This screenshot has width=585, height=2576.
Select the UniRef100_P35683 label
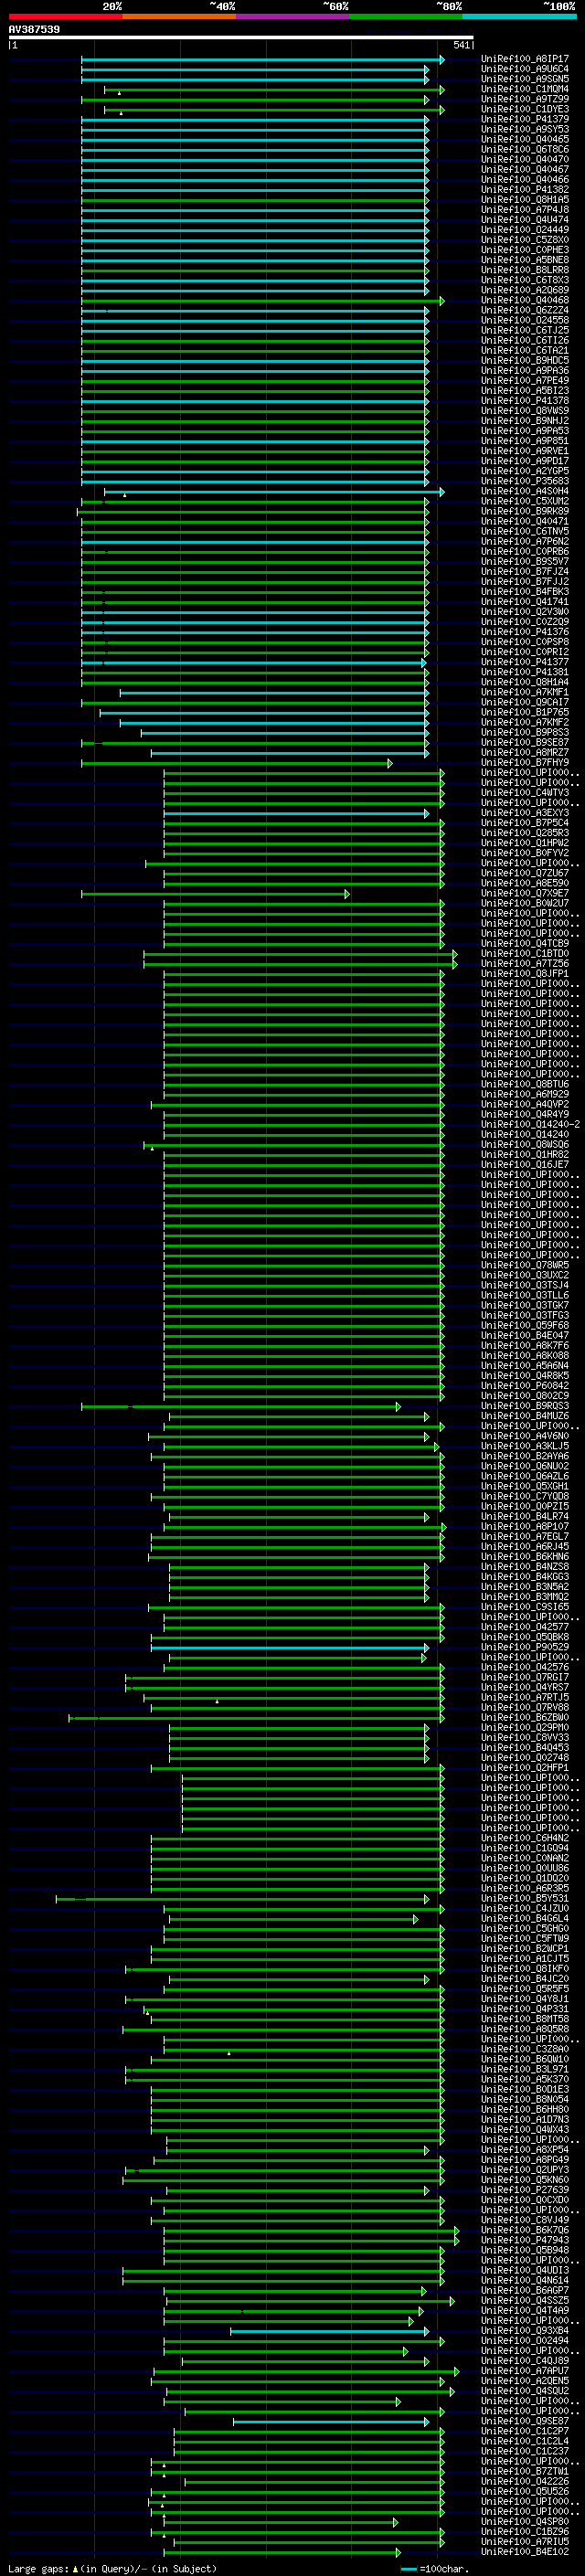525,481
